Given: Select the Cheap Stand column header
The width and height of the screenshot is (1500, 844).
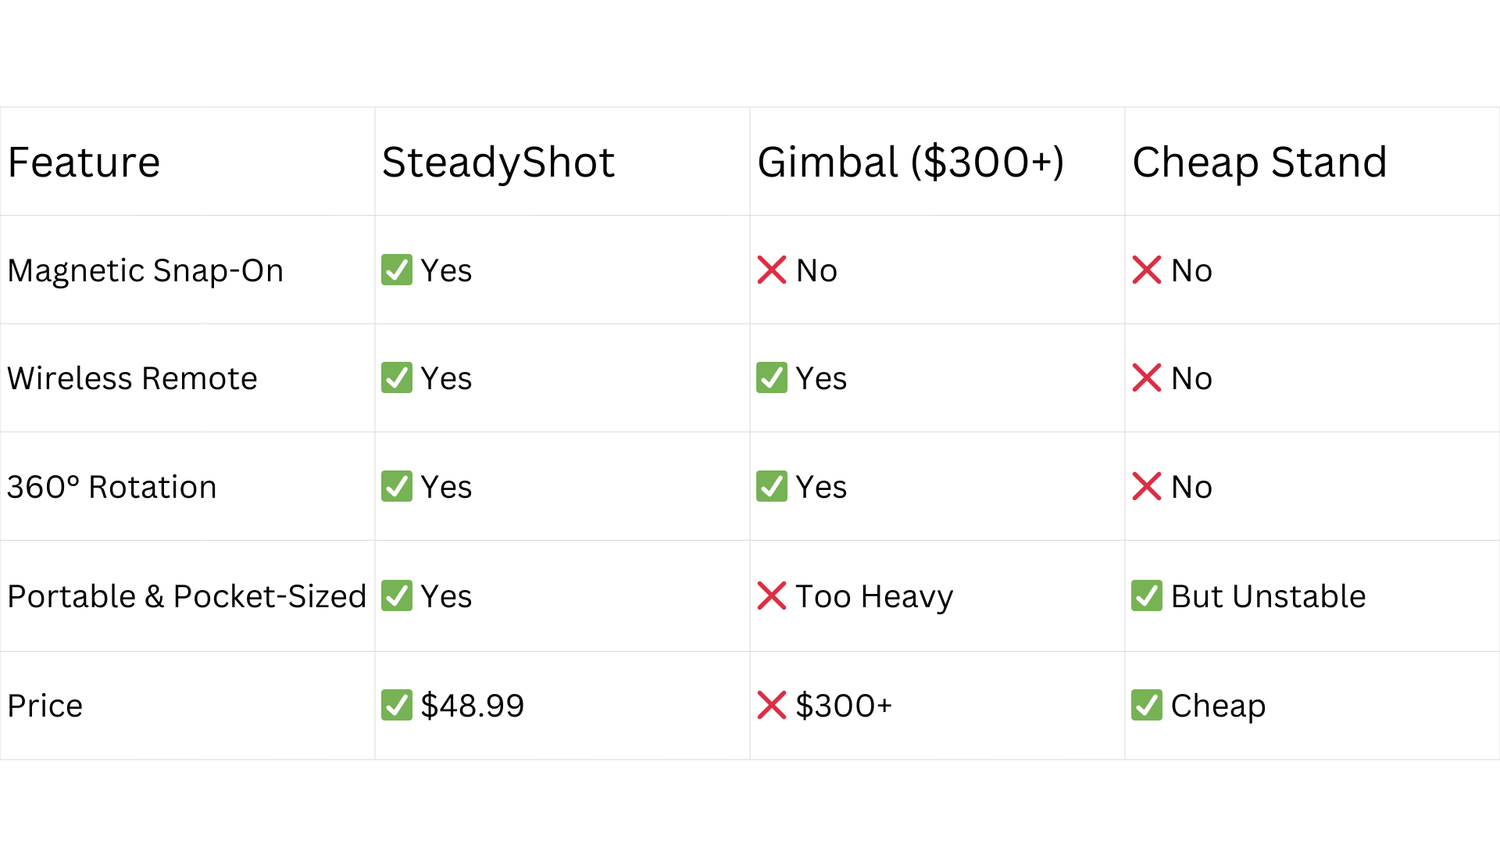Looking at the screenshot, I should point(1260,163).
